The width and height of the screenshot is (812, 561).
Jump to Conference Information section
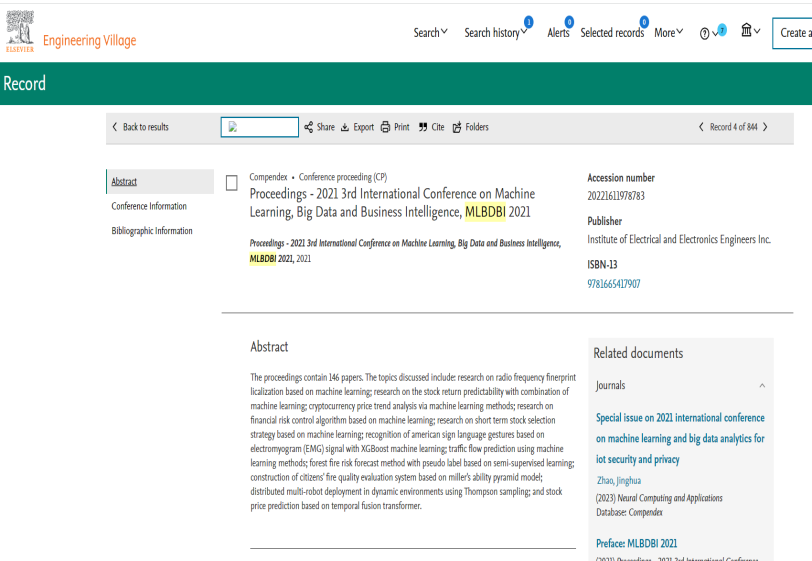(149, 206)
